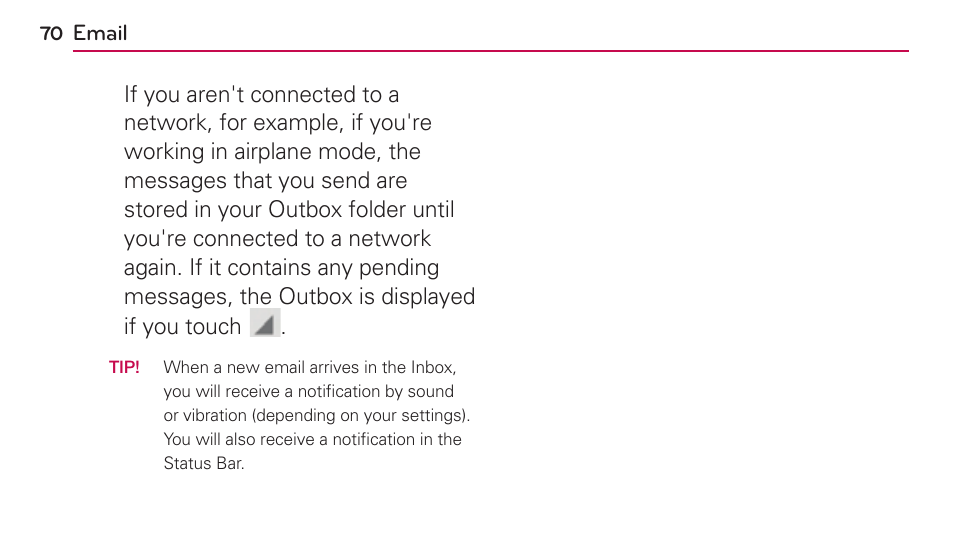Click the page number 70
The image size is (954, 546).
(51, 33)
